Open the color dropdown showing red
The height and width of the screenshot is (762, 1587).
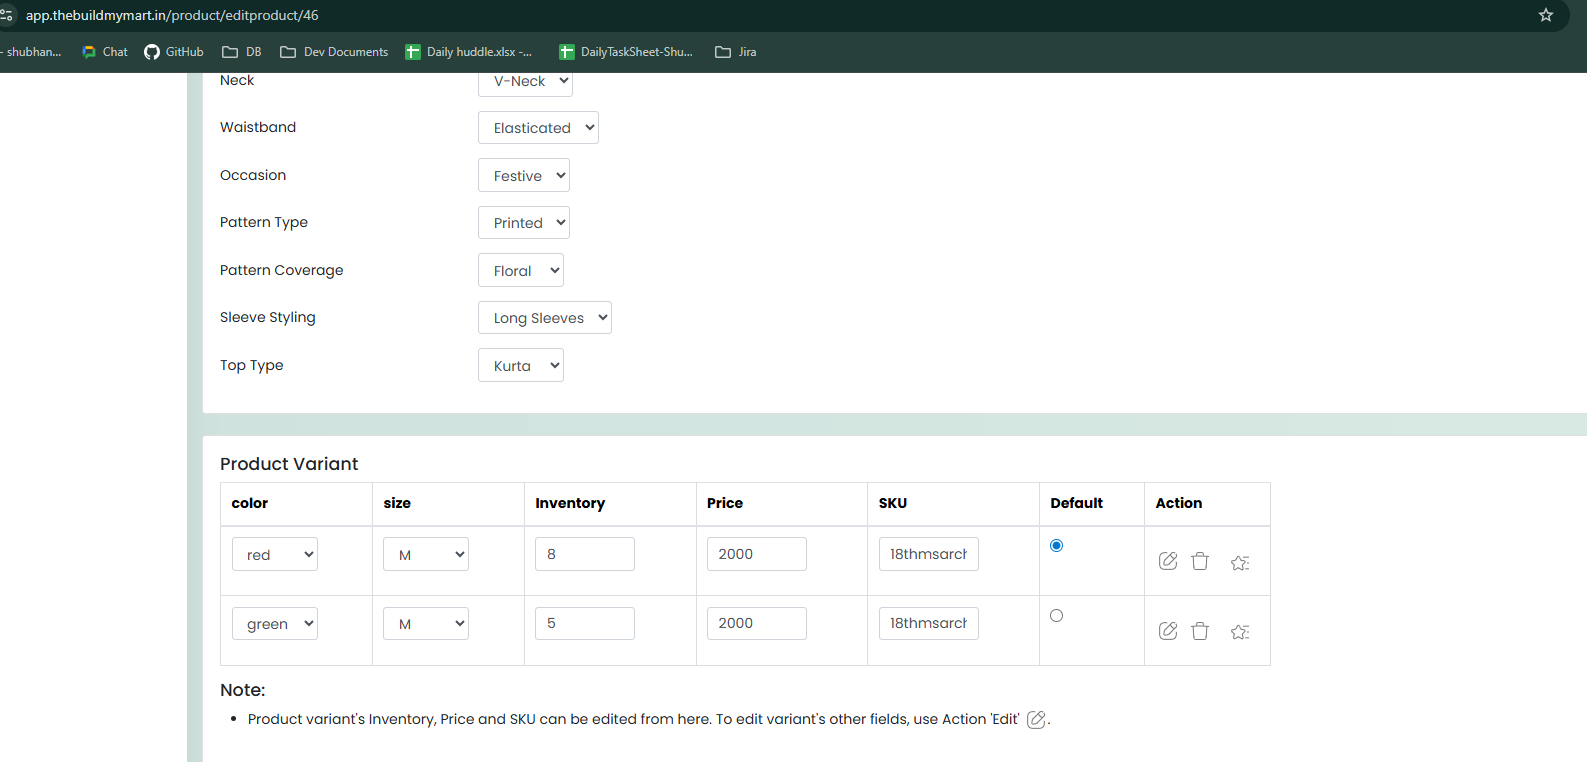[275, 554]
